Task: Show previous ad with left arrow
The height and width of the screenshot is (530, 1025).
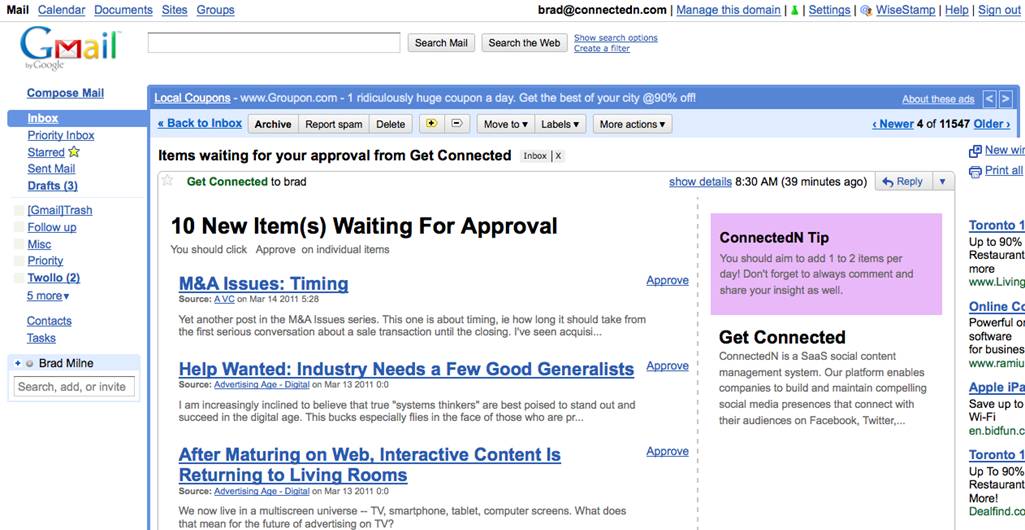Action: tap(990, 99)
